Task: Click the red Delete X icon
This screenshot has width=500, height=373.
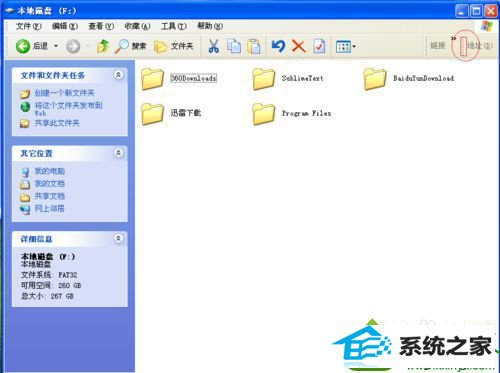Action: [x=299, y=46]
